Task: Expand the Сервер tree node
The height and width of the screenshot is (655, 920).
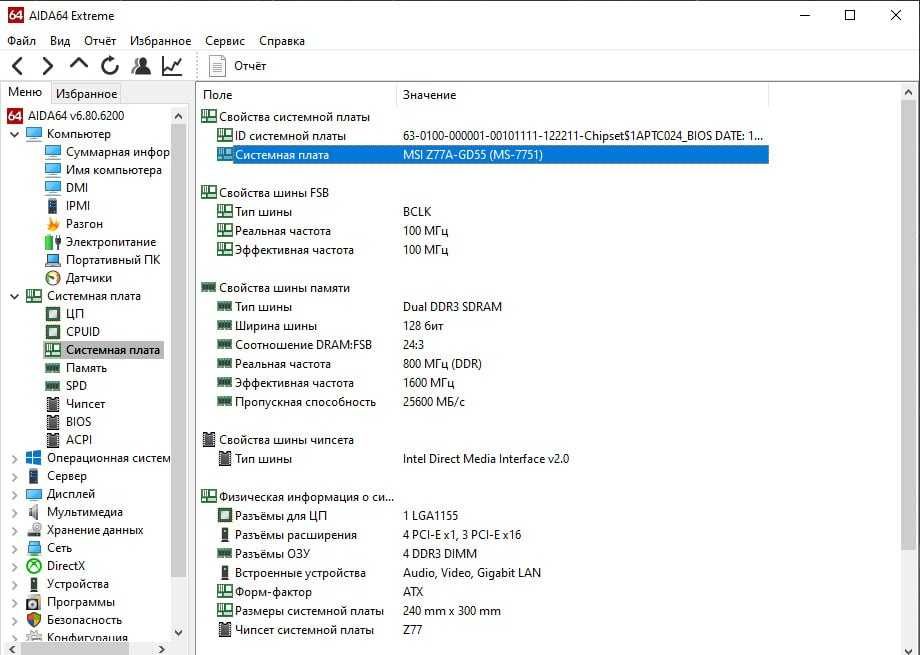Action: point(15,477)
